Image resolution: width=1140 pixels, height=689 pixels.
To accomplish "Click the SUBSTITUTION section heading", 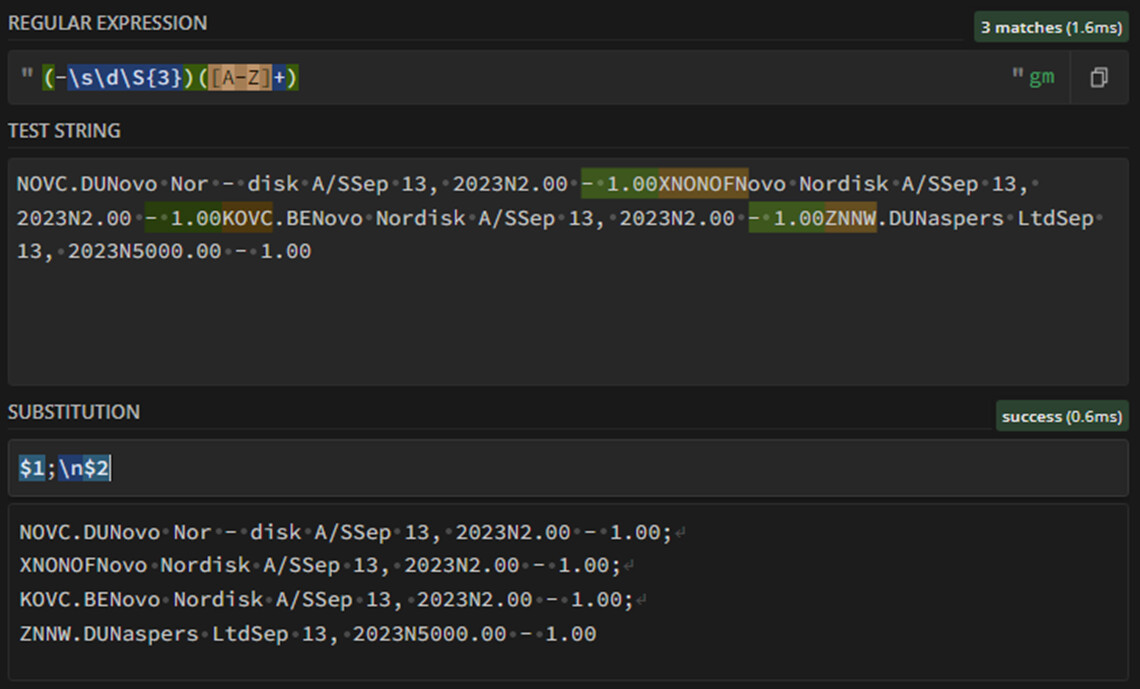I will 74,412.
